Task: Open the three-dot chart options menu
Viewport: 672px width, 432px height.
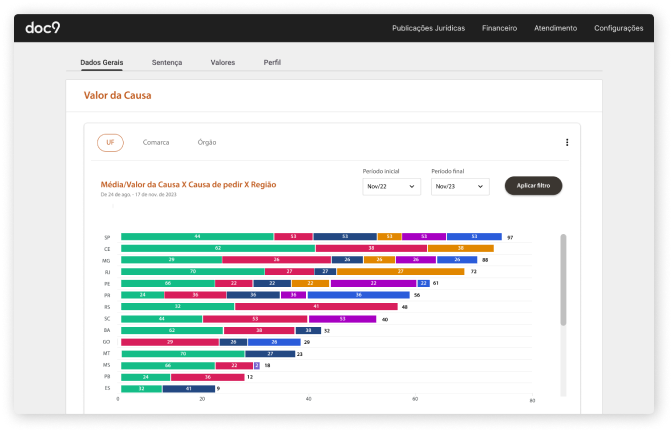Action: pos(567,142)
